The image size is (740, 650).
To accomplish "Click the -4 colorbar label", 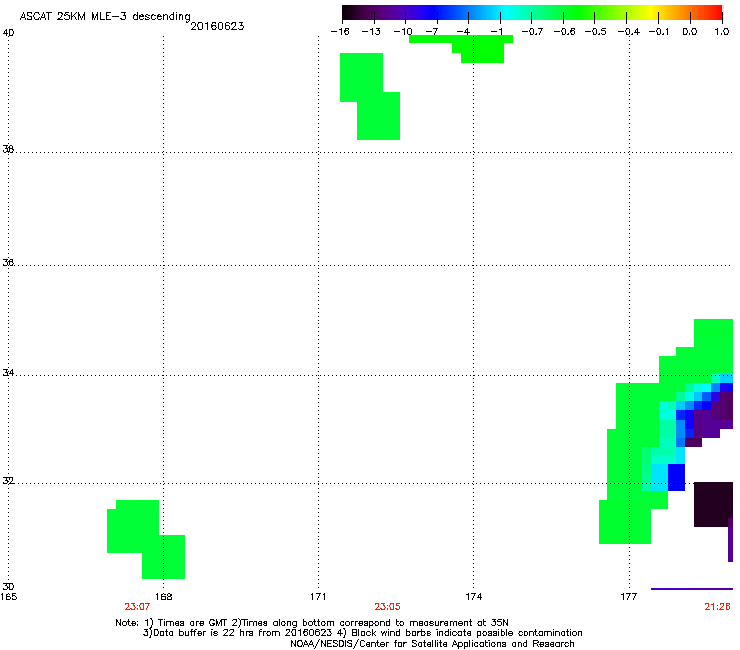I will click(x=463, y=32).
